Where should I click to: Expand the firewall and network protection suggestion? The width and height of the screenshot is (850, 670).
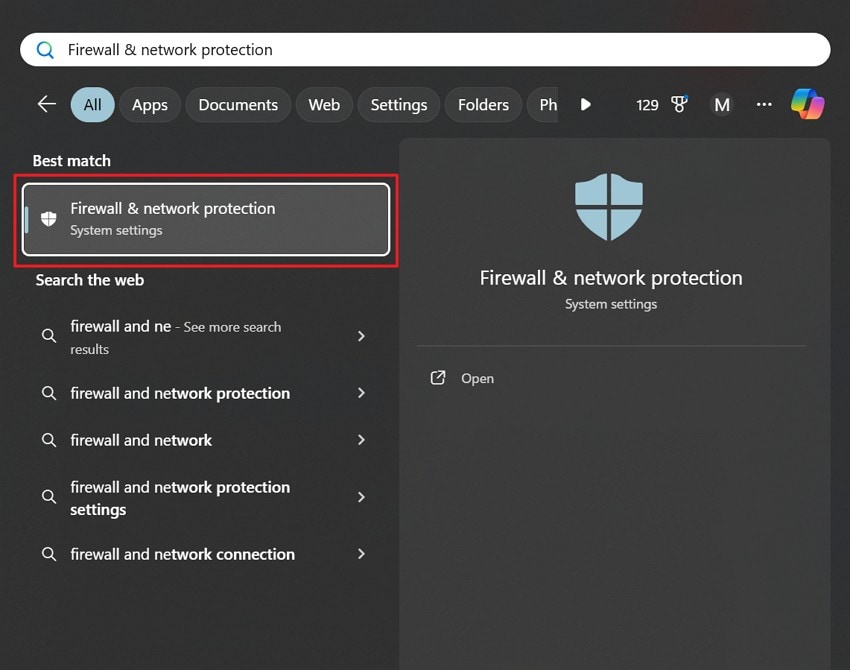pos(361,393)
